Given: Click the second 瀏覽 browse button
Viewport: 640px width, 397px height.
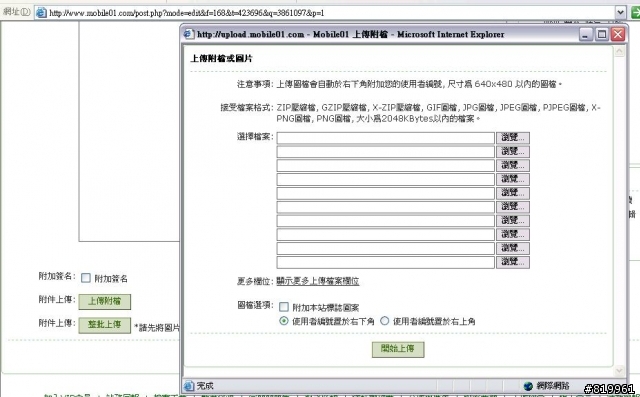Looking at the screenshot, I should click(513, 152).
